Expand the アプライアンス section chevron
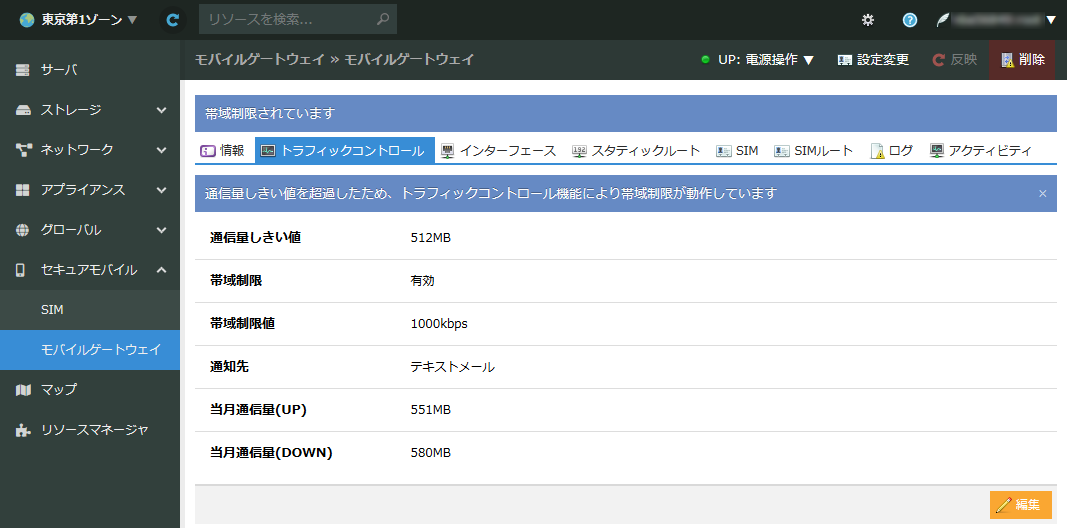 pos(161,190)
